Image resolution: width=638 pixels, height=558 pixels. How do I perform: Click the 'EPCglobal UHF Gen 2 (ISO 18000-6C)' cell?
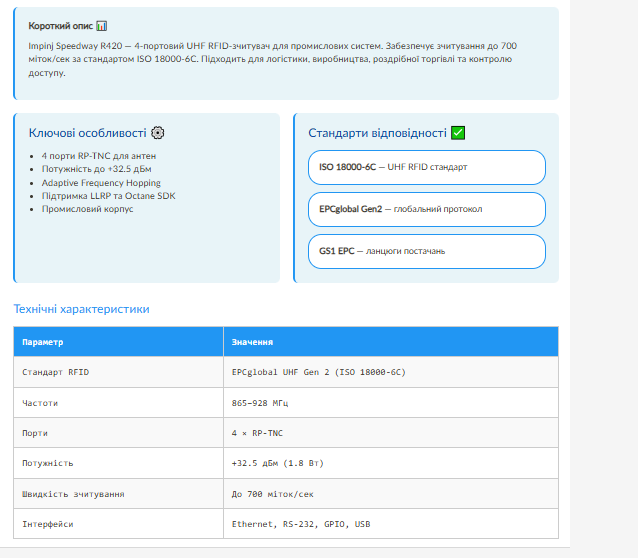(391, 372)
